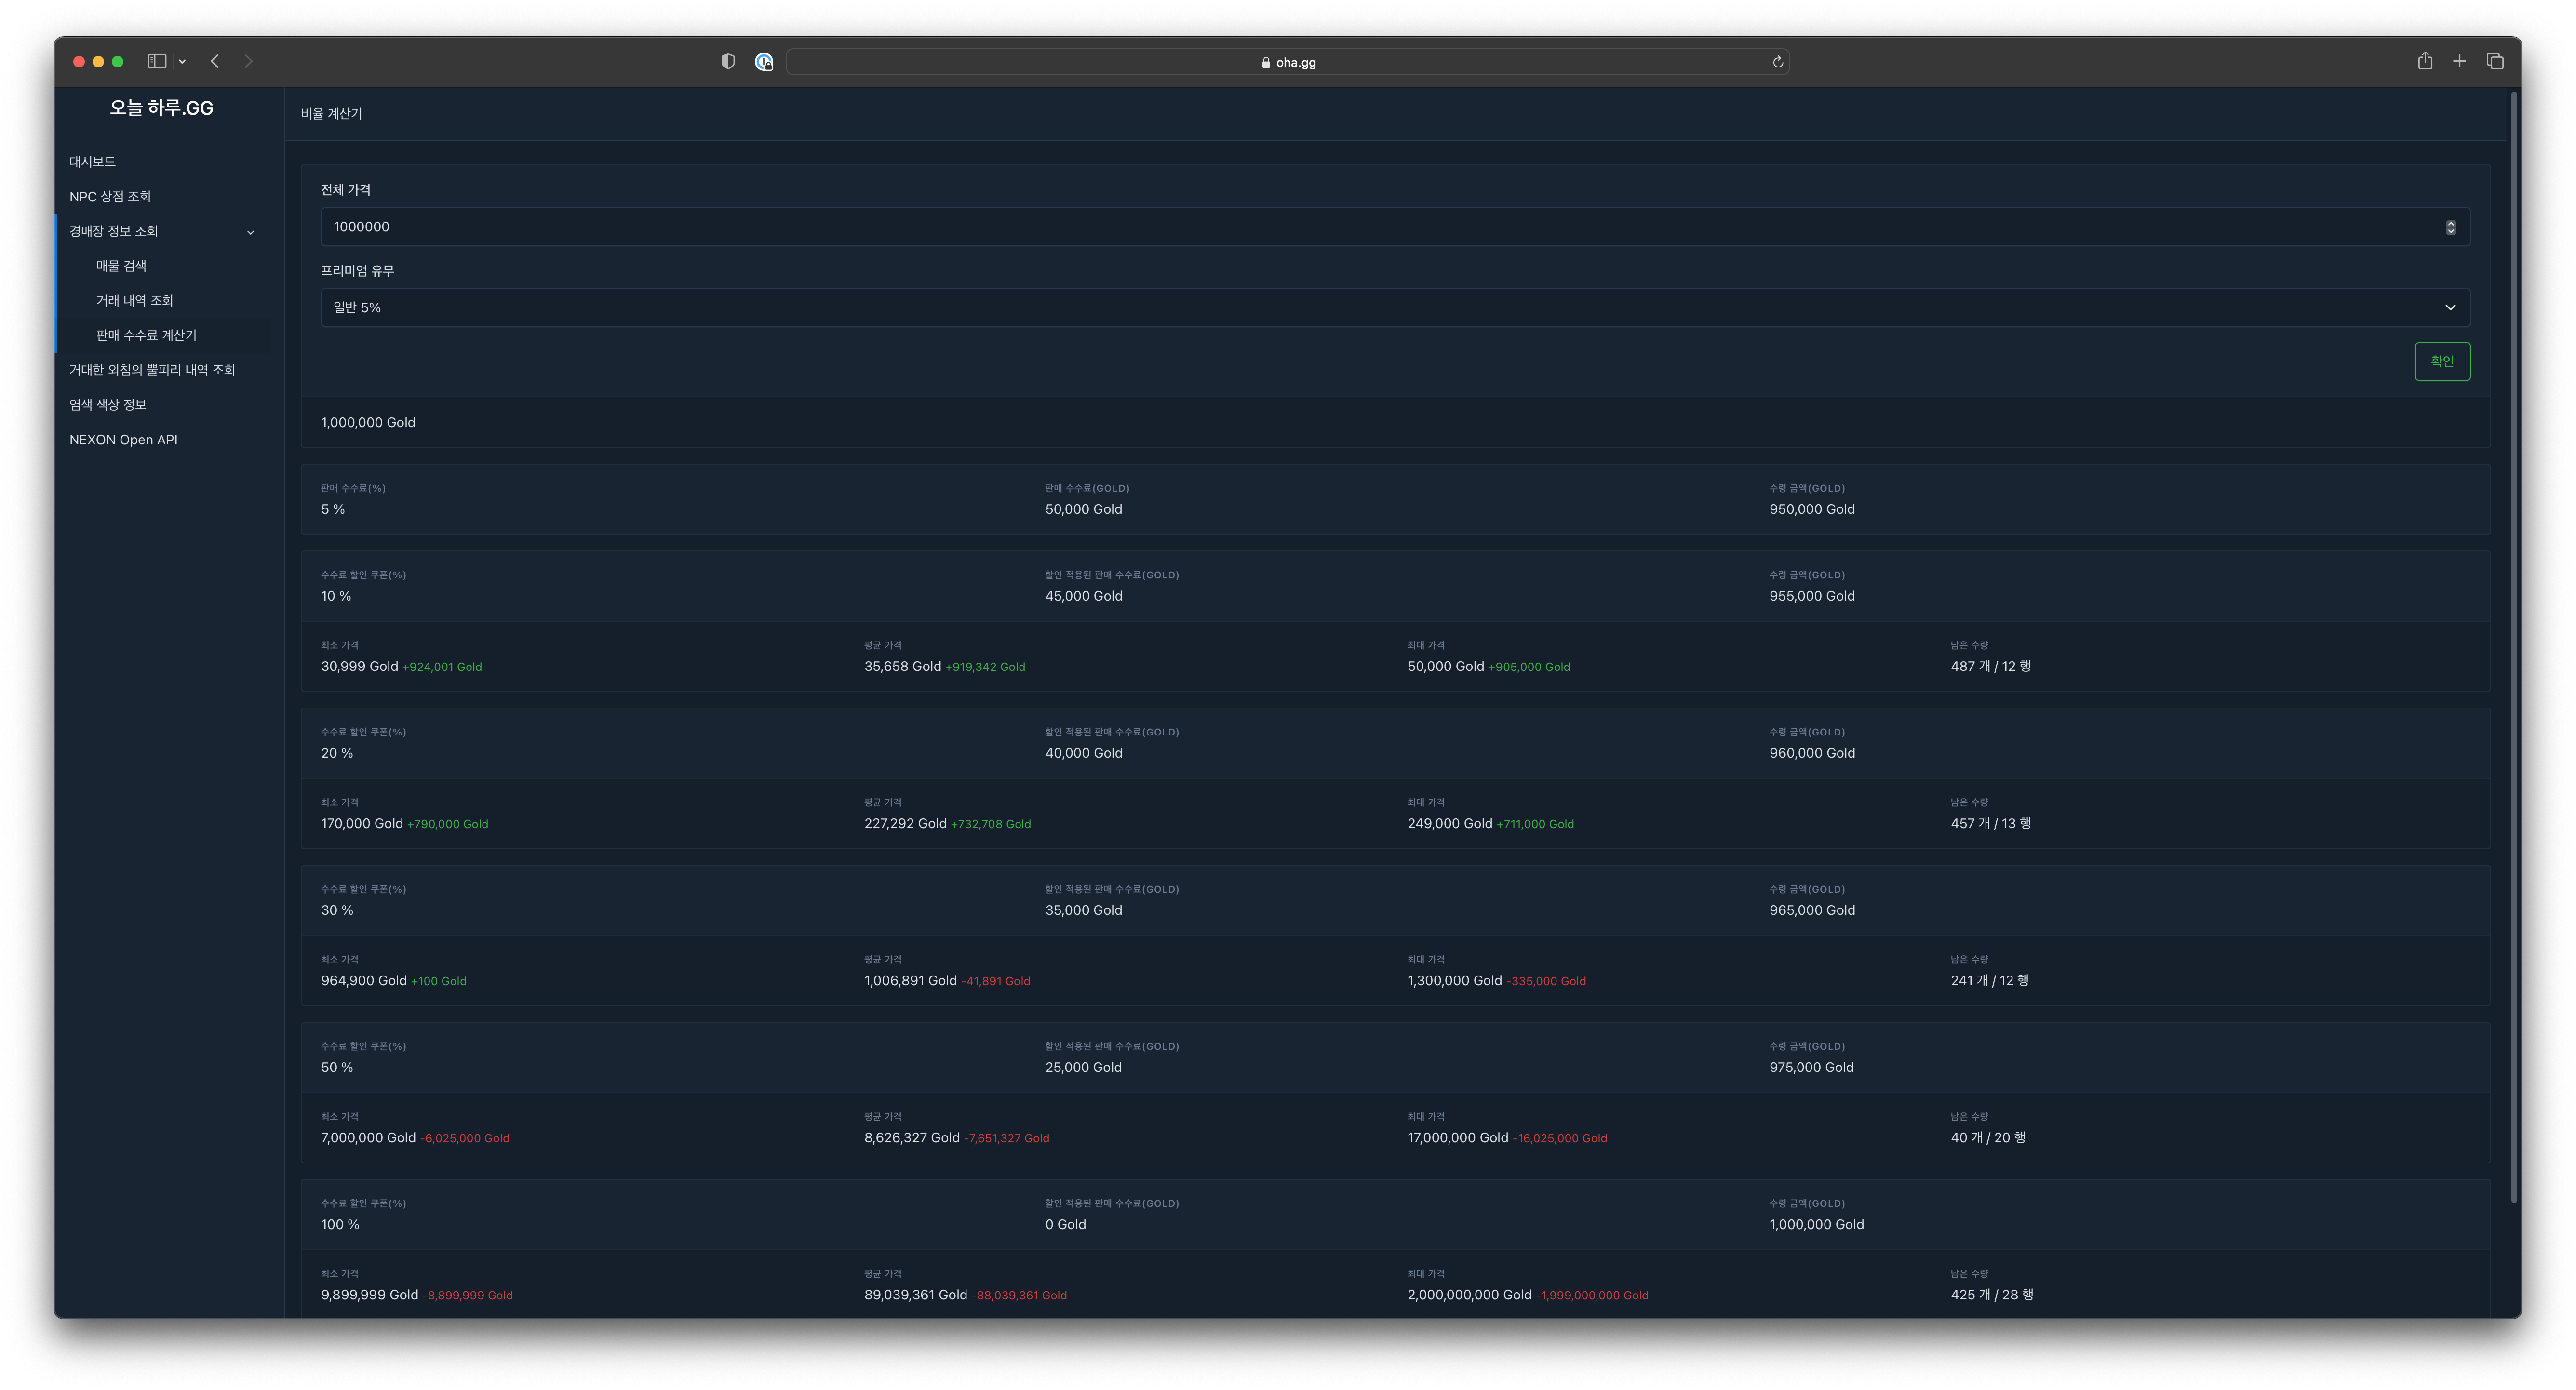
Task: Click the forward navigation arrow
Action: 248,62
